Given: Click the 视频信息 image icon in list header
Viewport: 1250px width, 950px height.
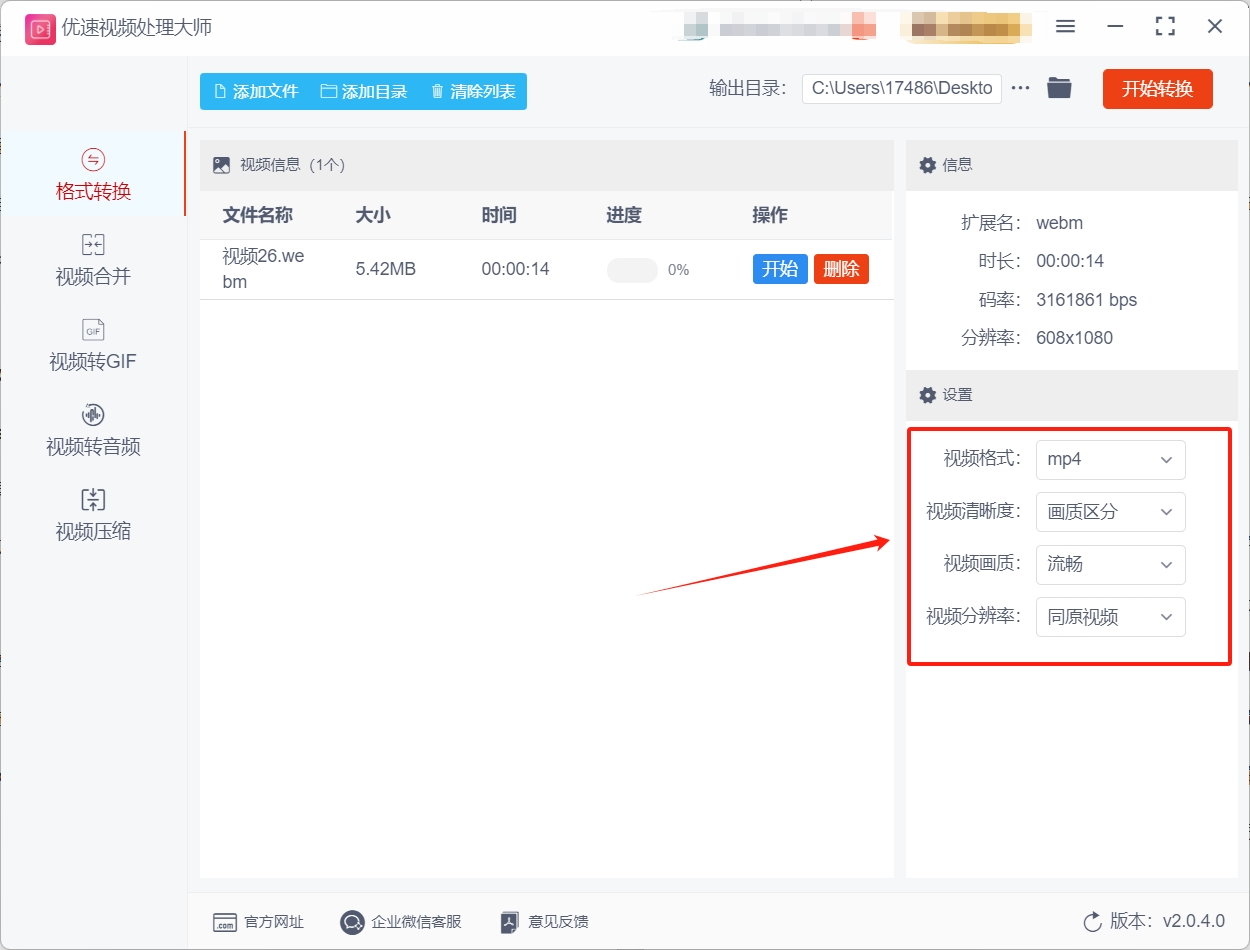Looking at the screenshot, I should click(221, 165).
